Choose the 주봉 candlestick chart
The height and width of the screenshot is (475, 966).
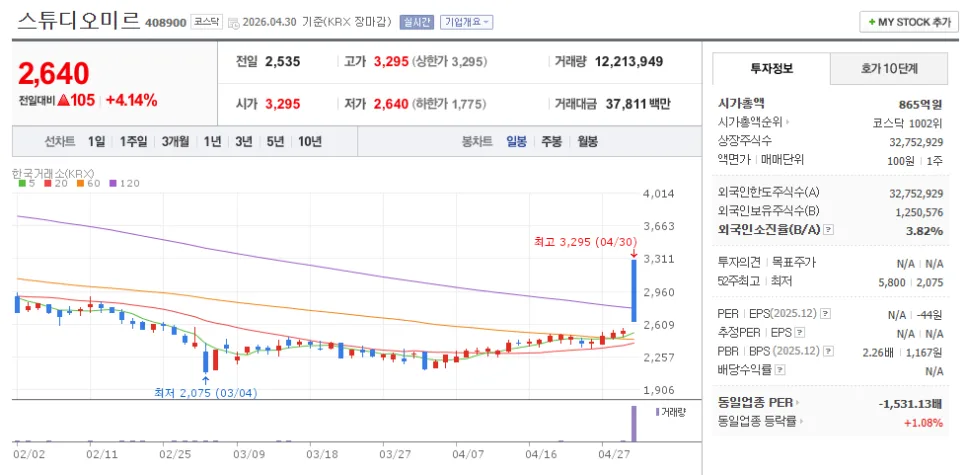pos(551,141)
